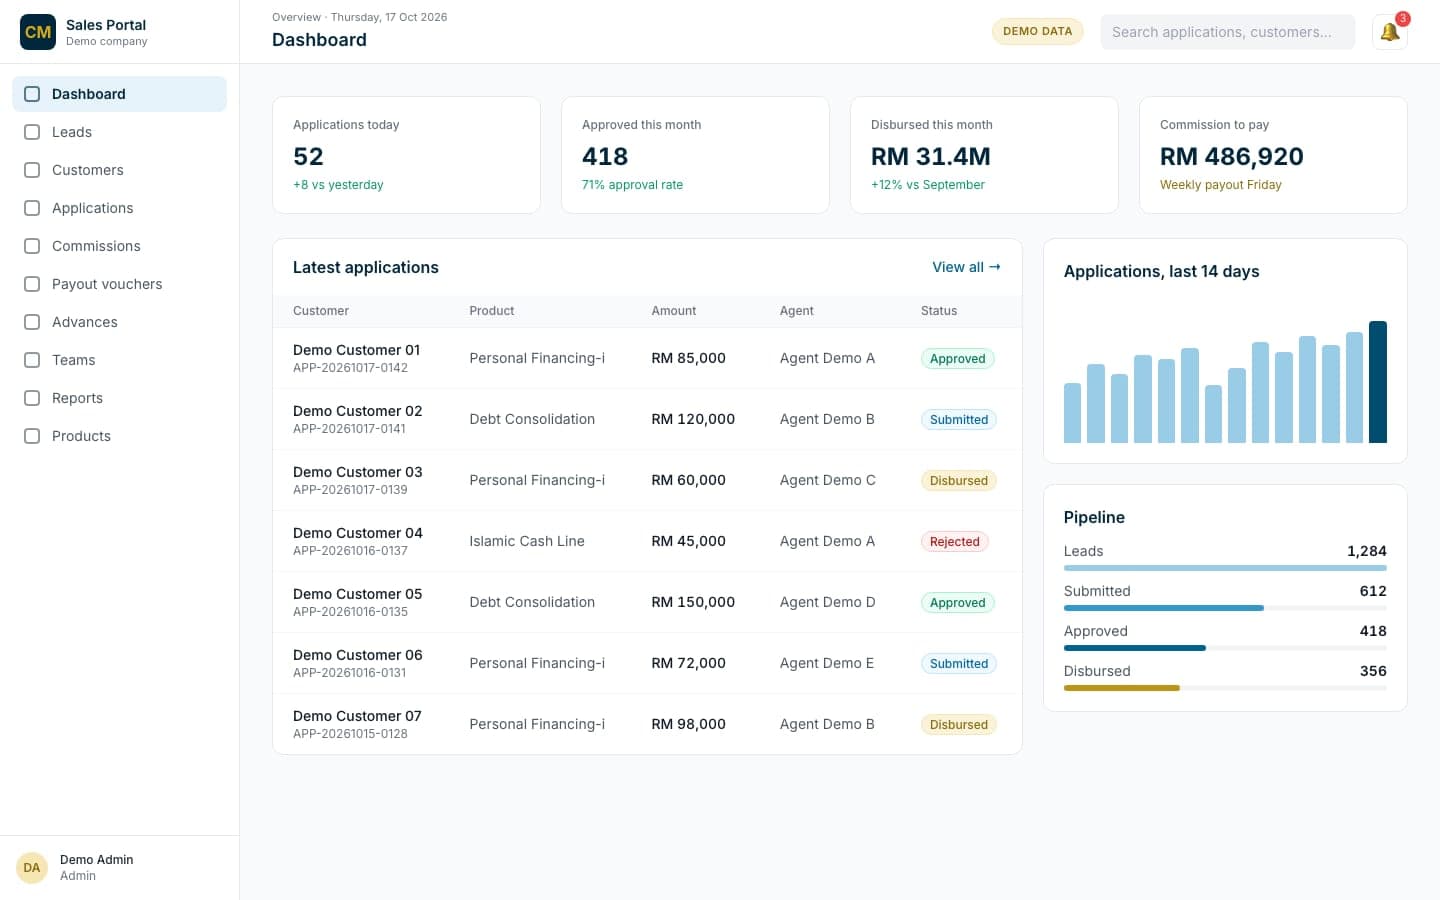Click the Amount column header
The height and width of the screenshot is (900, 1440).
[x=674, y=311]
